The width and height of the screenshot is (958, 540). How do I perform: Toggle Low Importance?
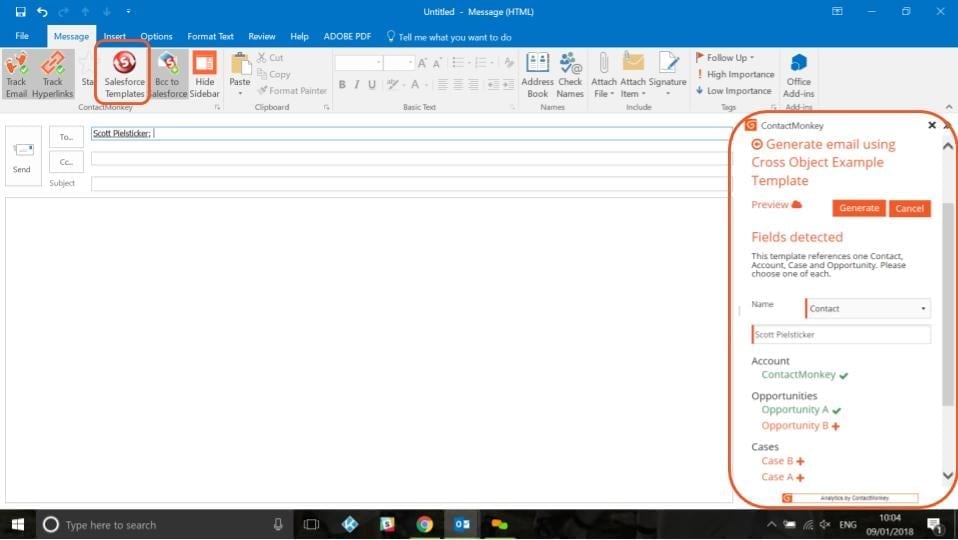point(734,90)
